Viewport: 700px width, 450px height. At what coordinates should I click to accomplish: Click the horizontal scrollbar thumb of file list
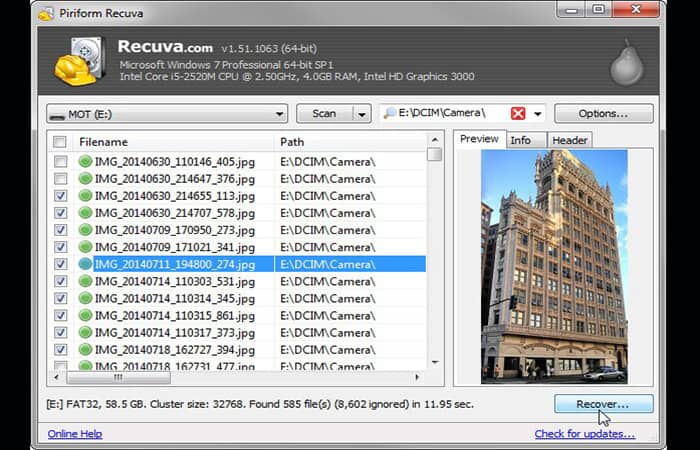click(118, 377)
